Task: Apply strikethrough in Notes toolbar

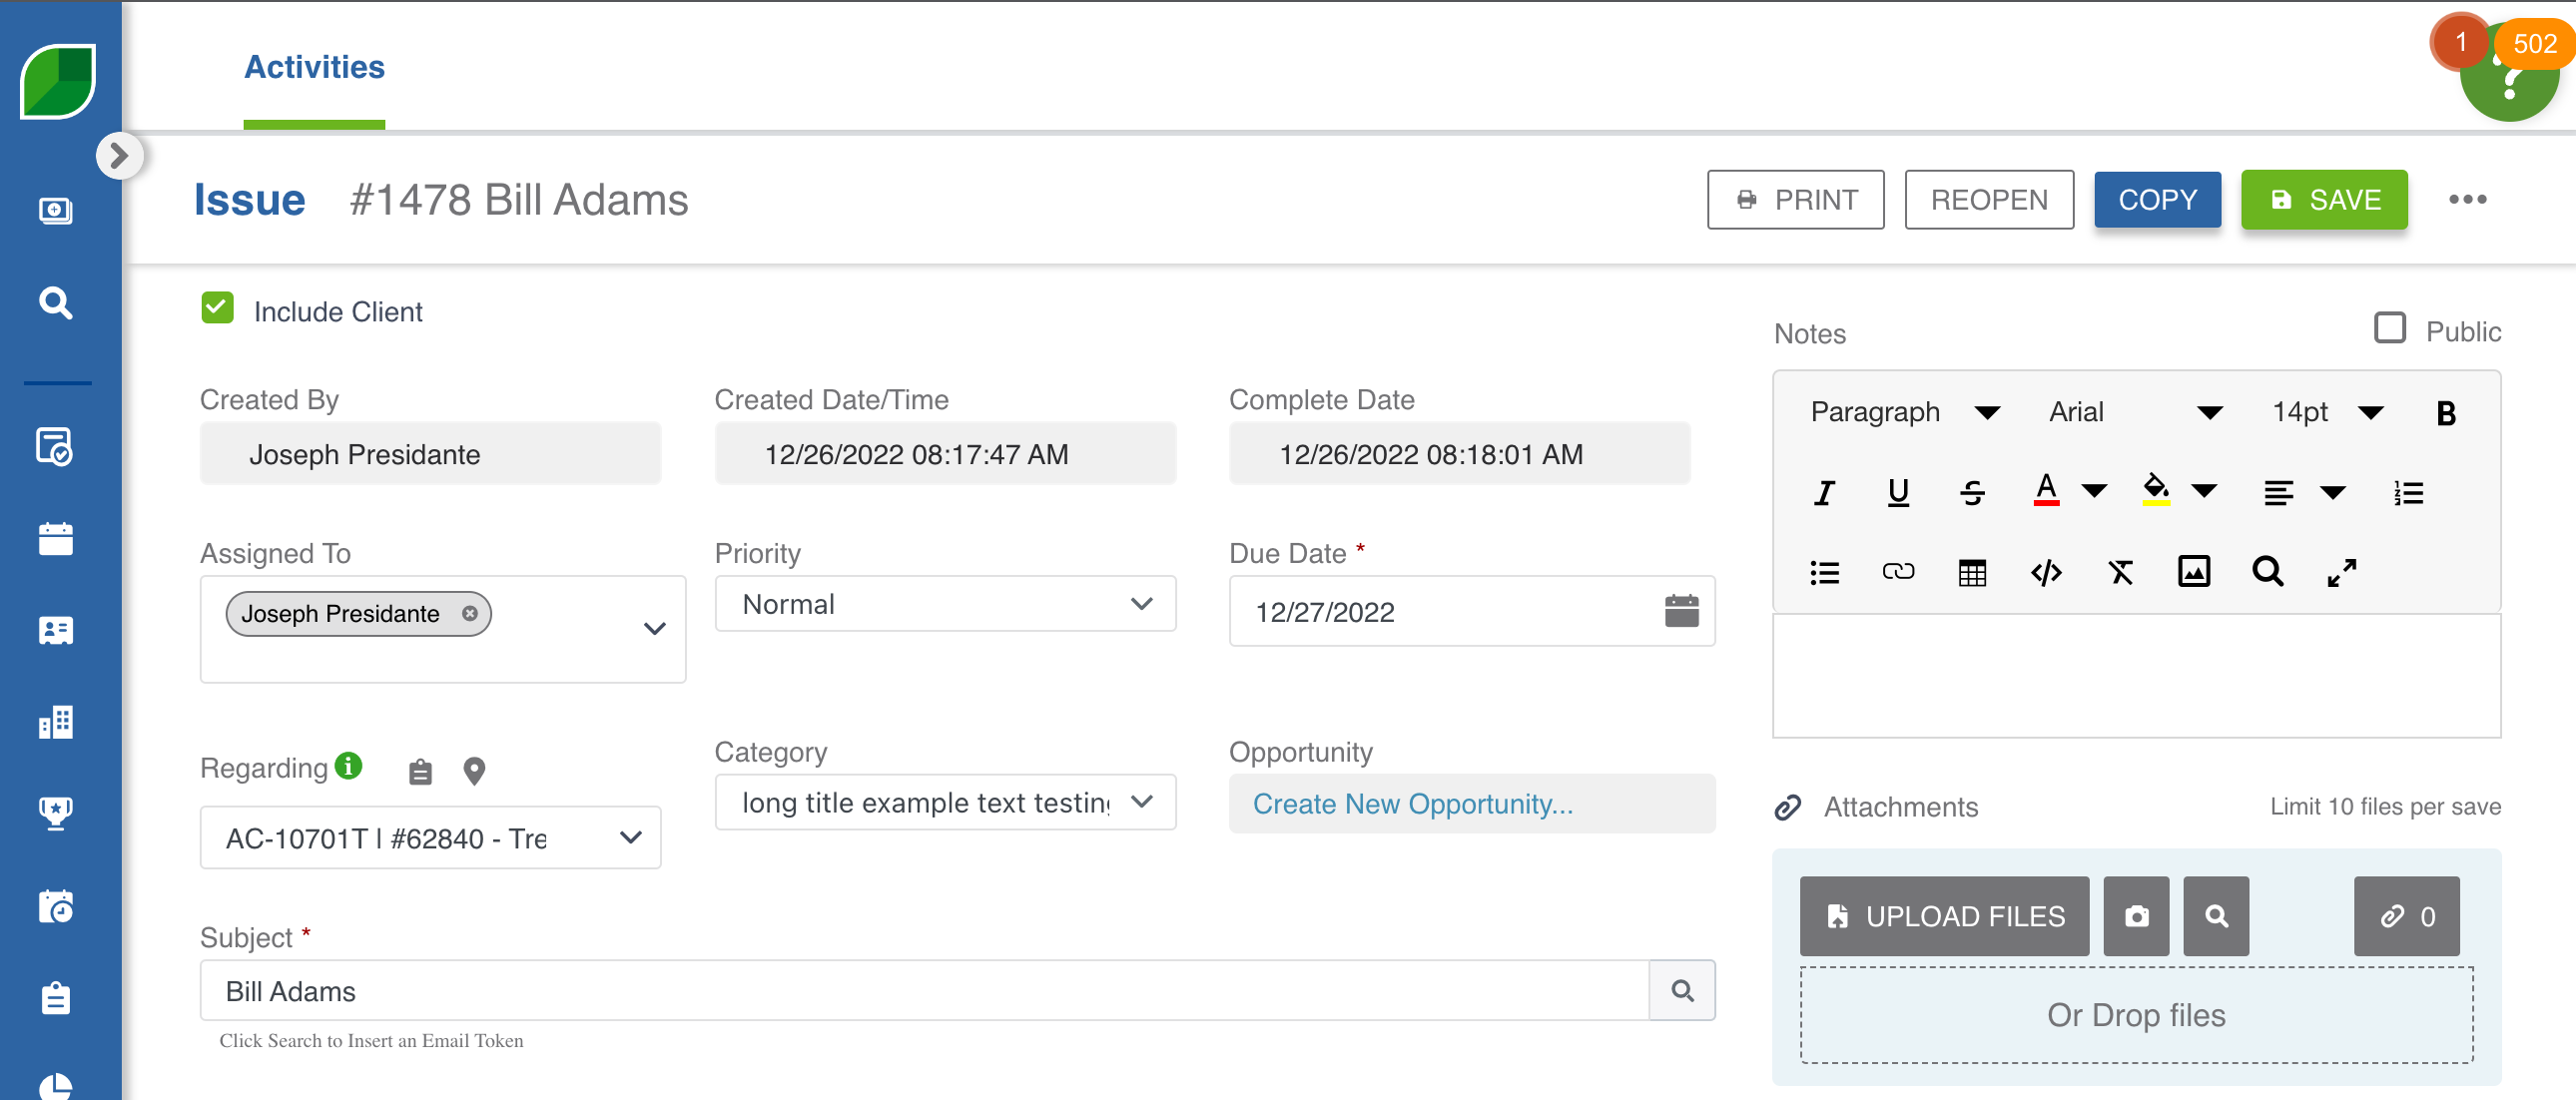Action: click(x=1972, y=492)
